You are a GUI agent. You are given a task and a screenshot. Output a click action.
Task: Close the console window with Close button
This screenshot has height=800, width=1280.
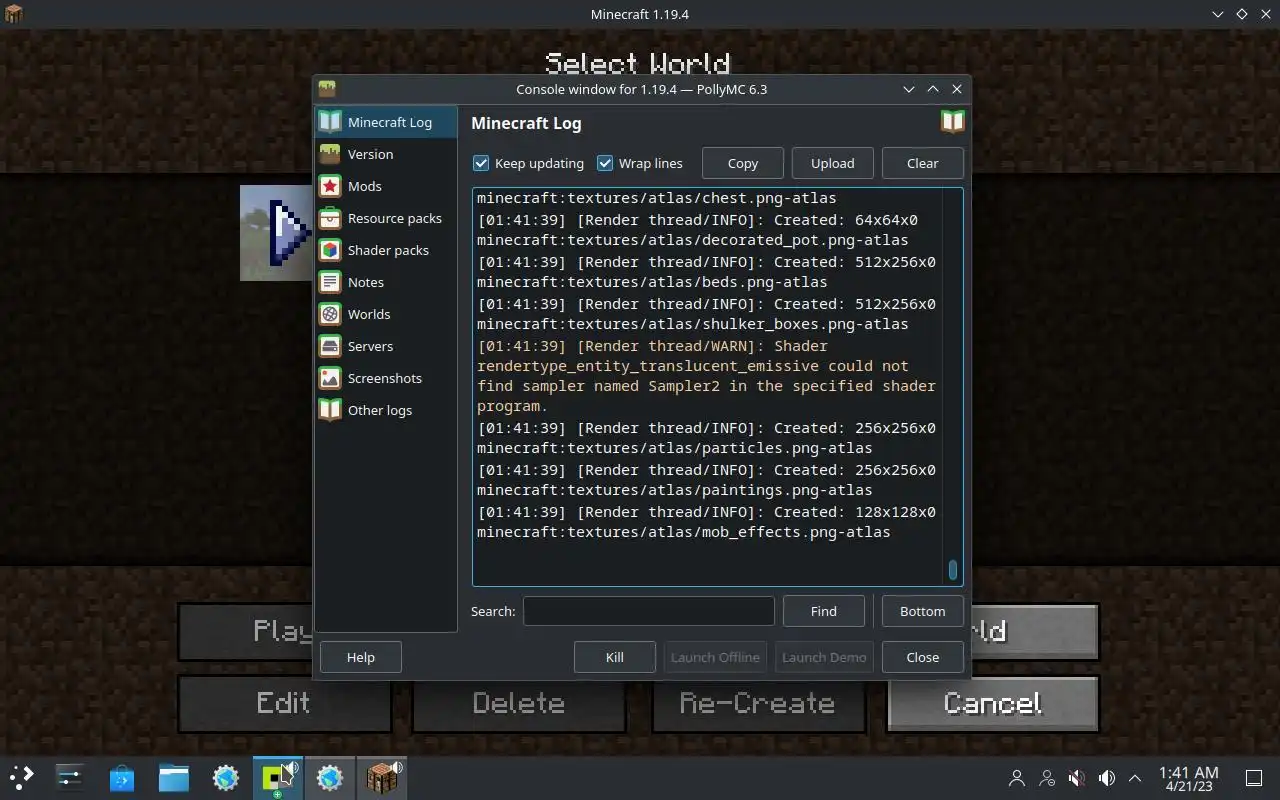(x=923, y=657)
